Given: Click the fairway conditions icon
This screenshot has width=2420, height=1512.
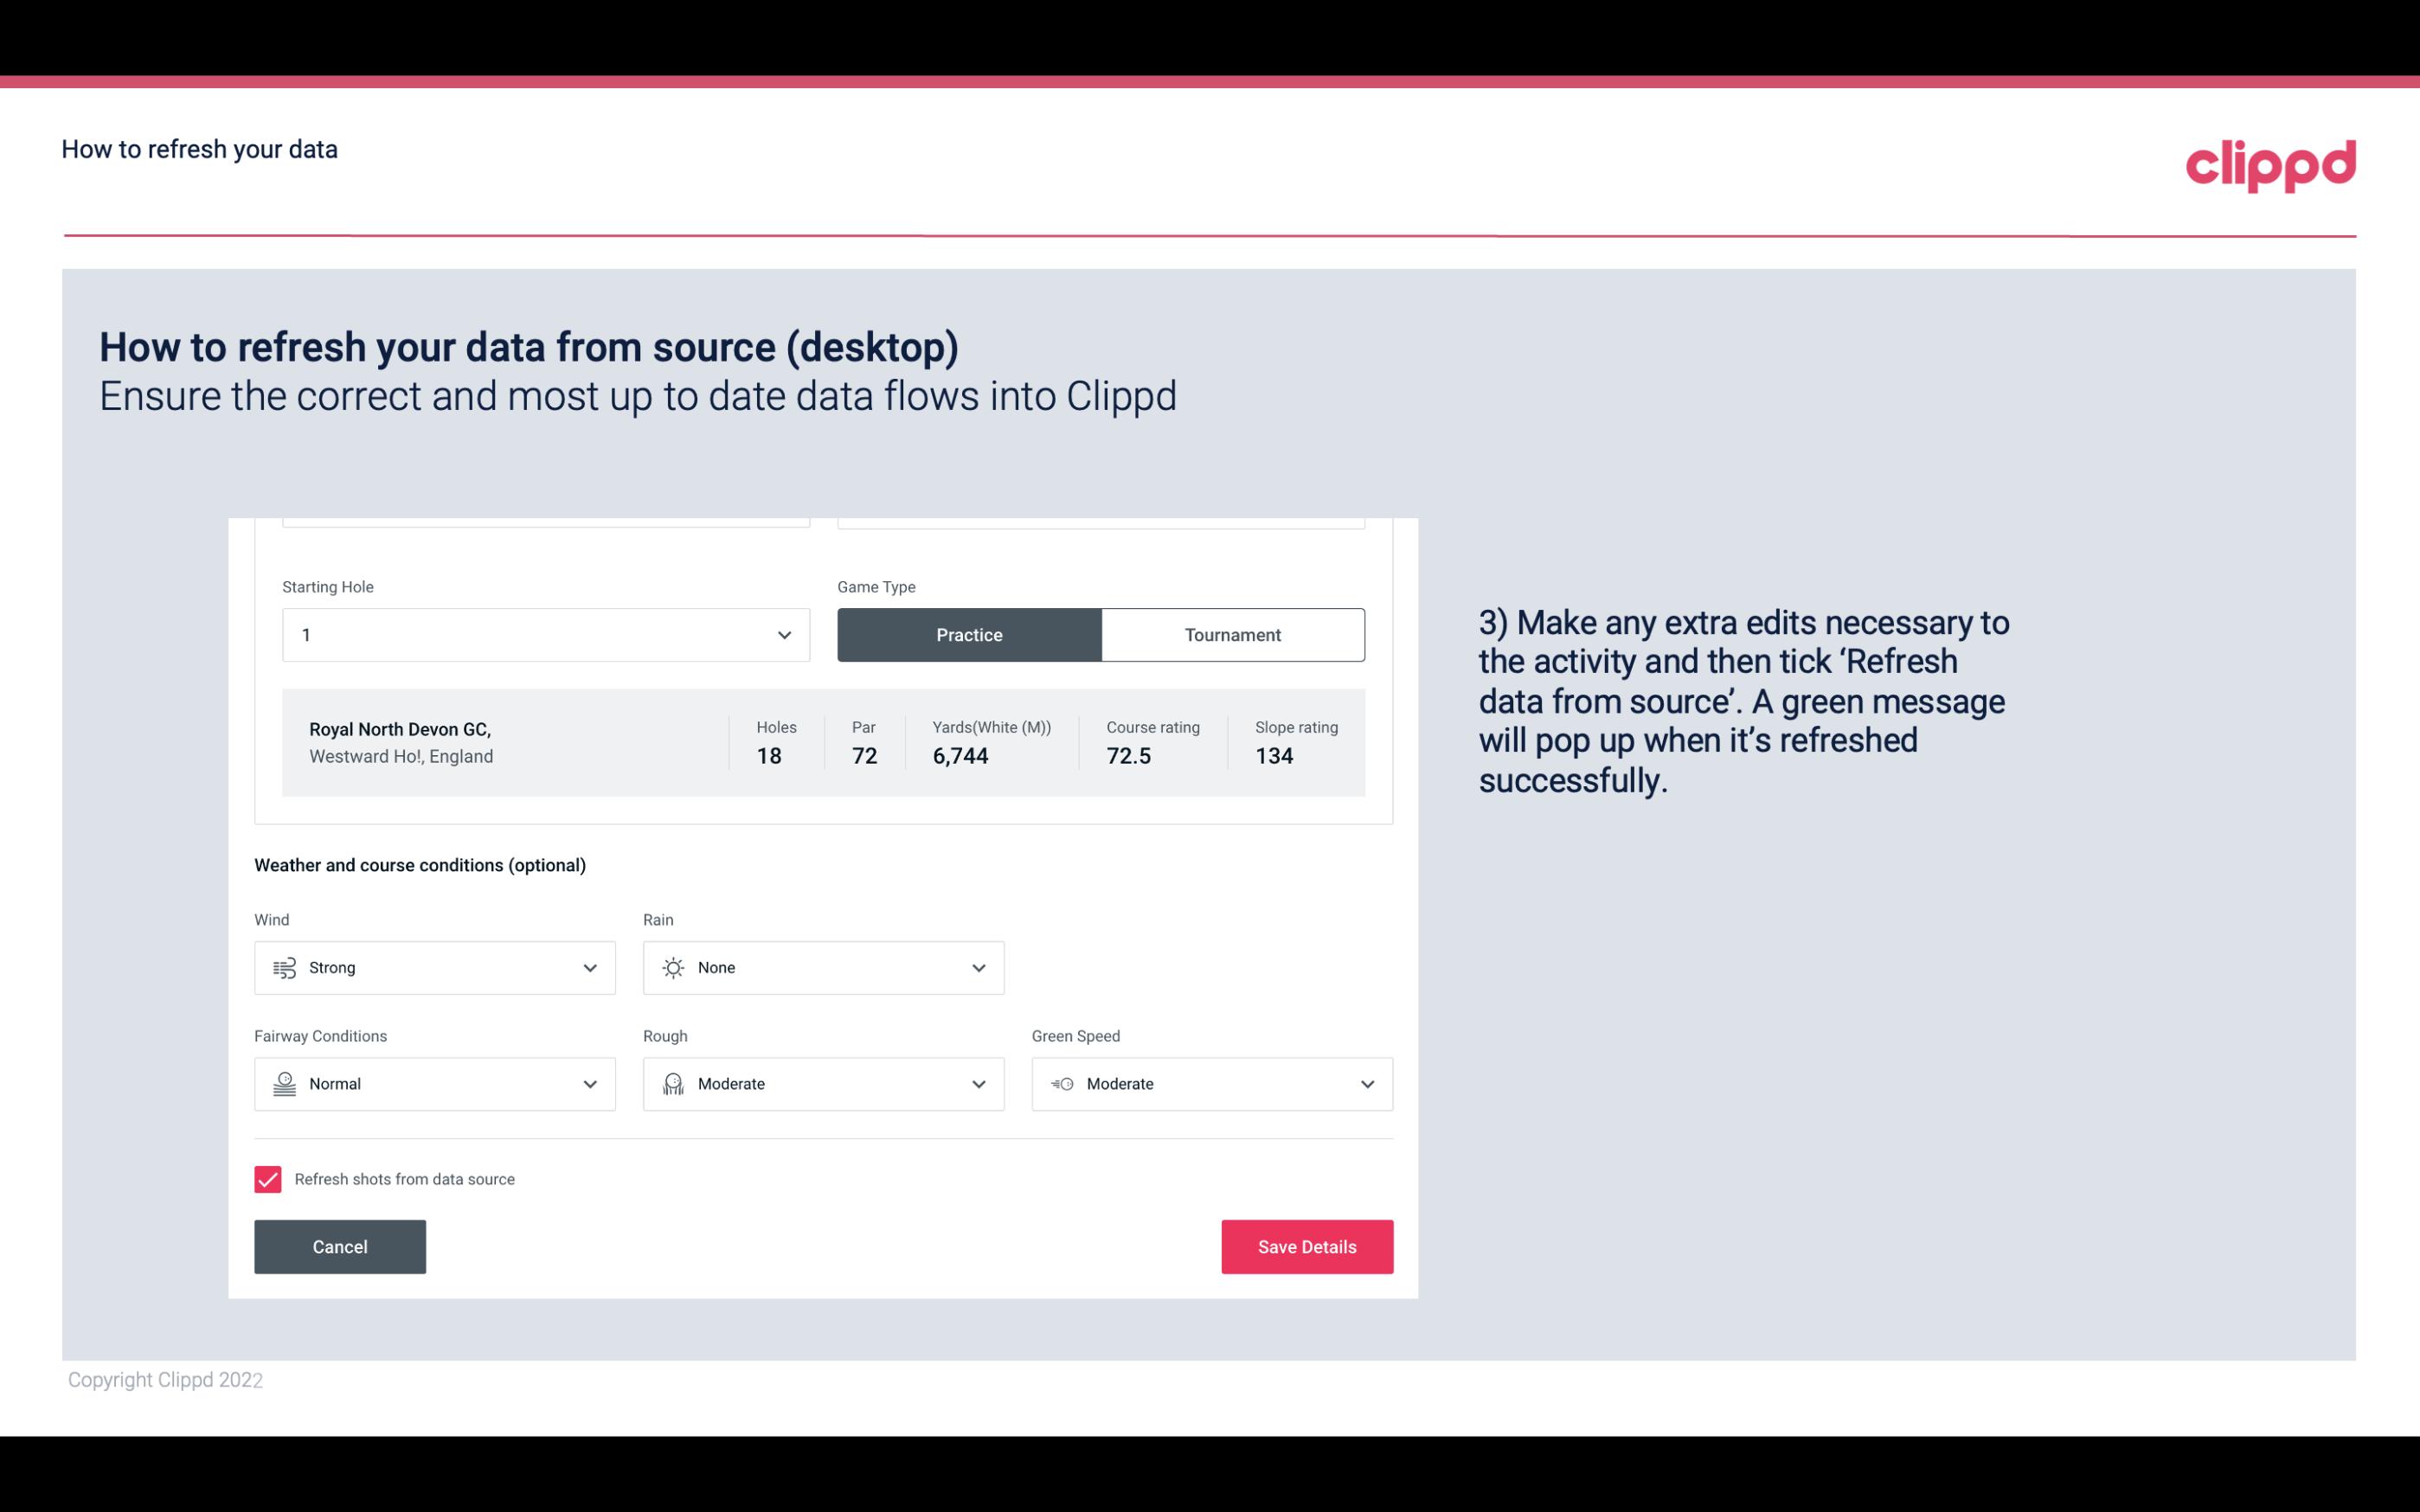Looking at the screenshot, I should point(282,1084).
